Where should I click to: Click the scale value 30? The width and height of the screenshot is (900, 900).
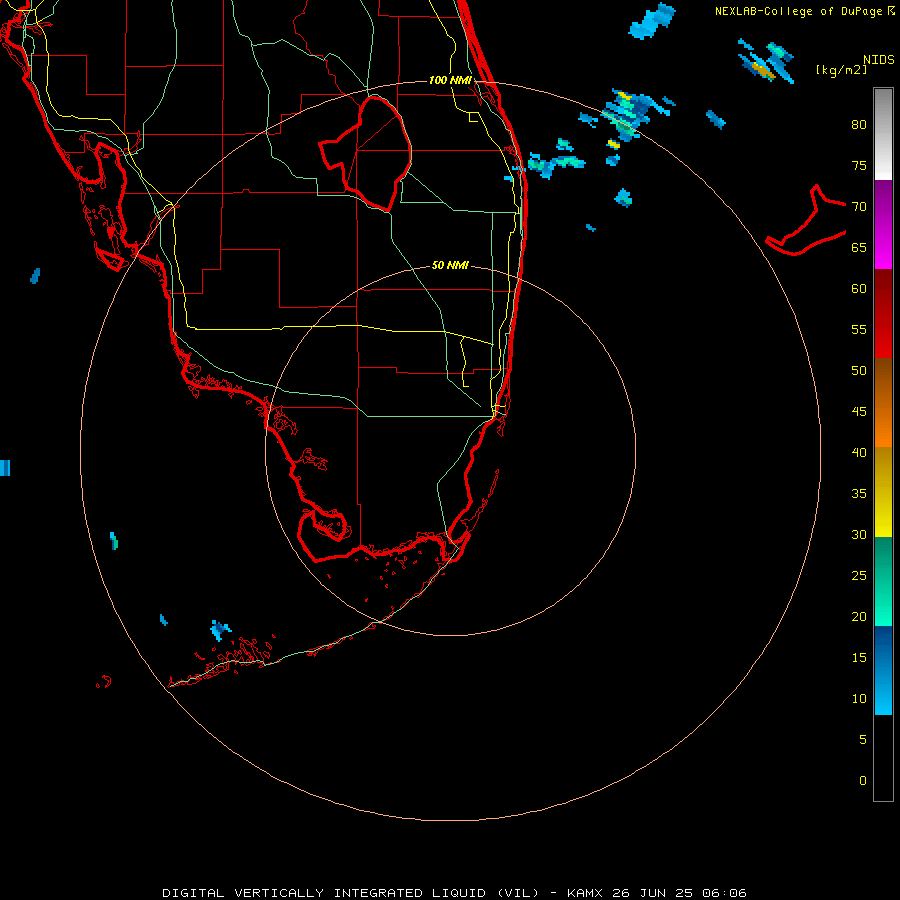(x=859, y=534)
